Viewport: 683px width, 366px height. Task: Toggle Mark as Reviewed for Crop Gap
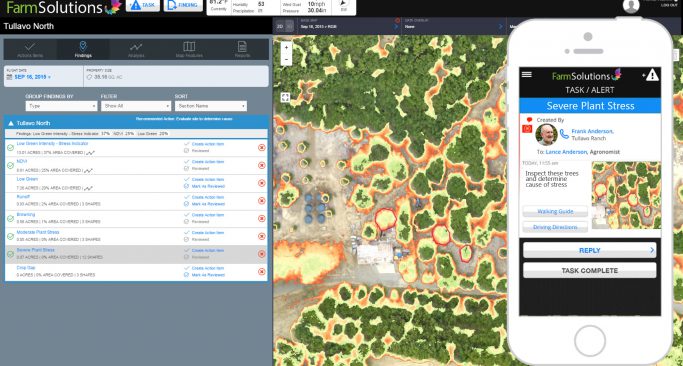coord(204,275)
